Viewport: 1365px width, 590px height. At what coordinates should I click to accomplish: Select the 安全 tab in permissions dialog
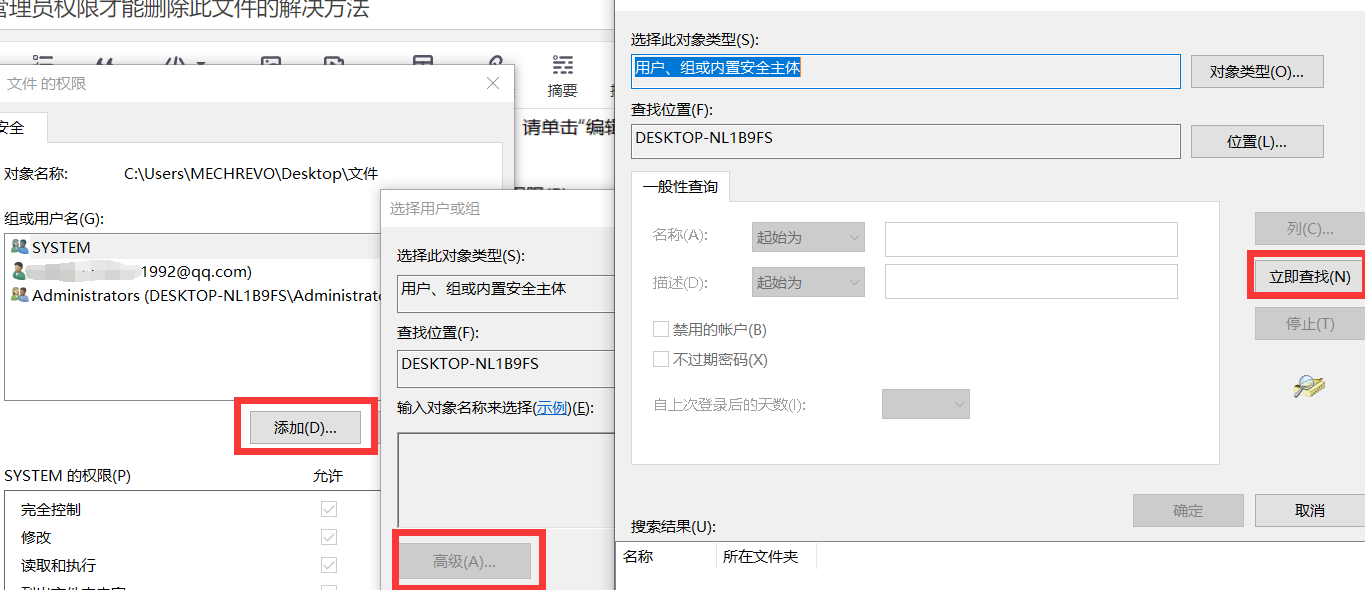tap(20, 128)
